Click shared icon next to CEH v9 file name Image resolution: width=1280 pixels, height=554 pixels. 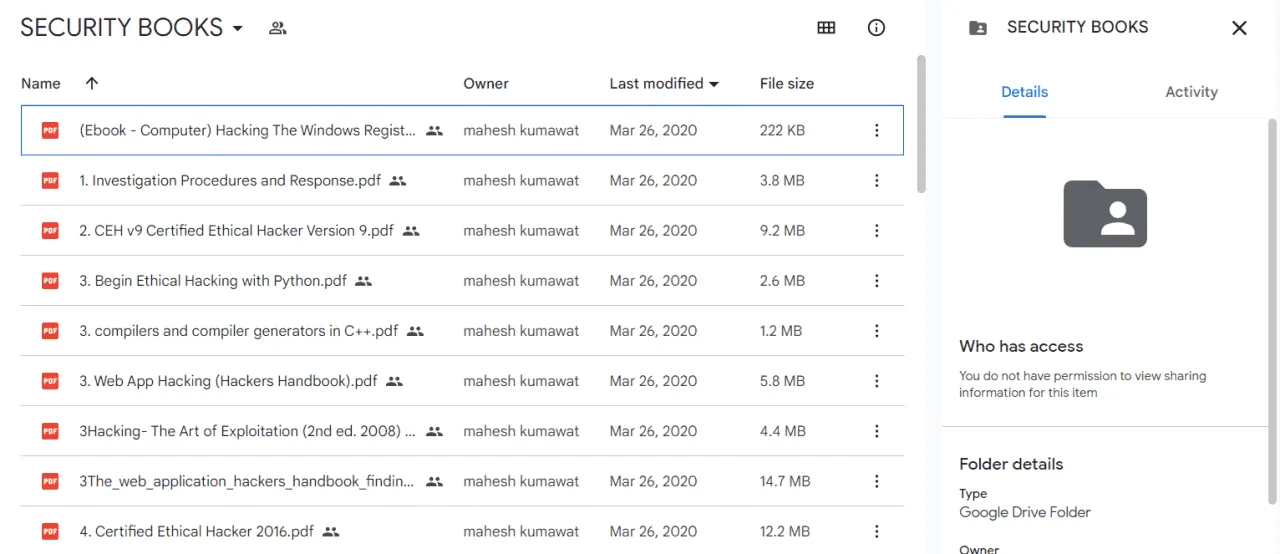[x=411, y=231]
